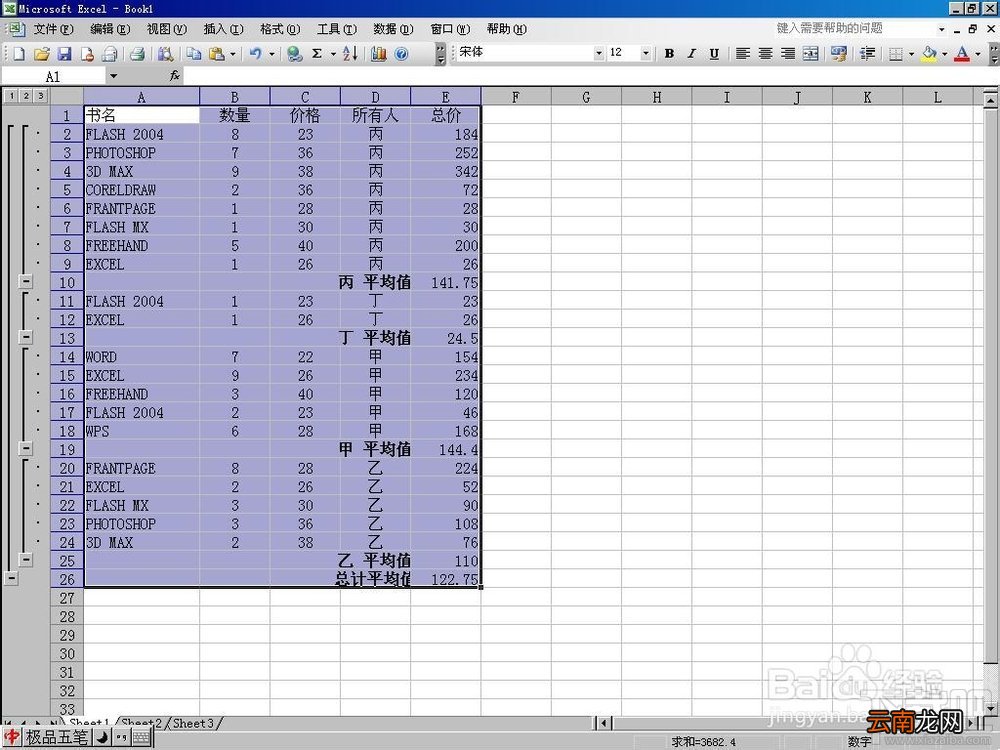
Task: Save the workbook with the floppy icon
Action: coord(64,54)
